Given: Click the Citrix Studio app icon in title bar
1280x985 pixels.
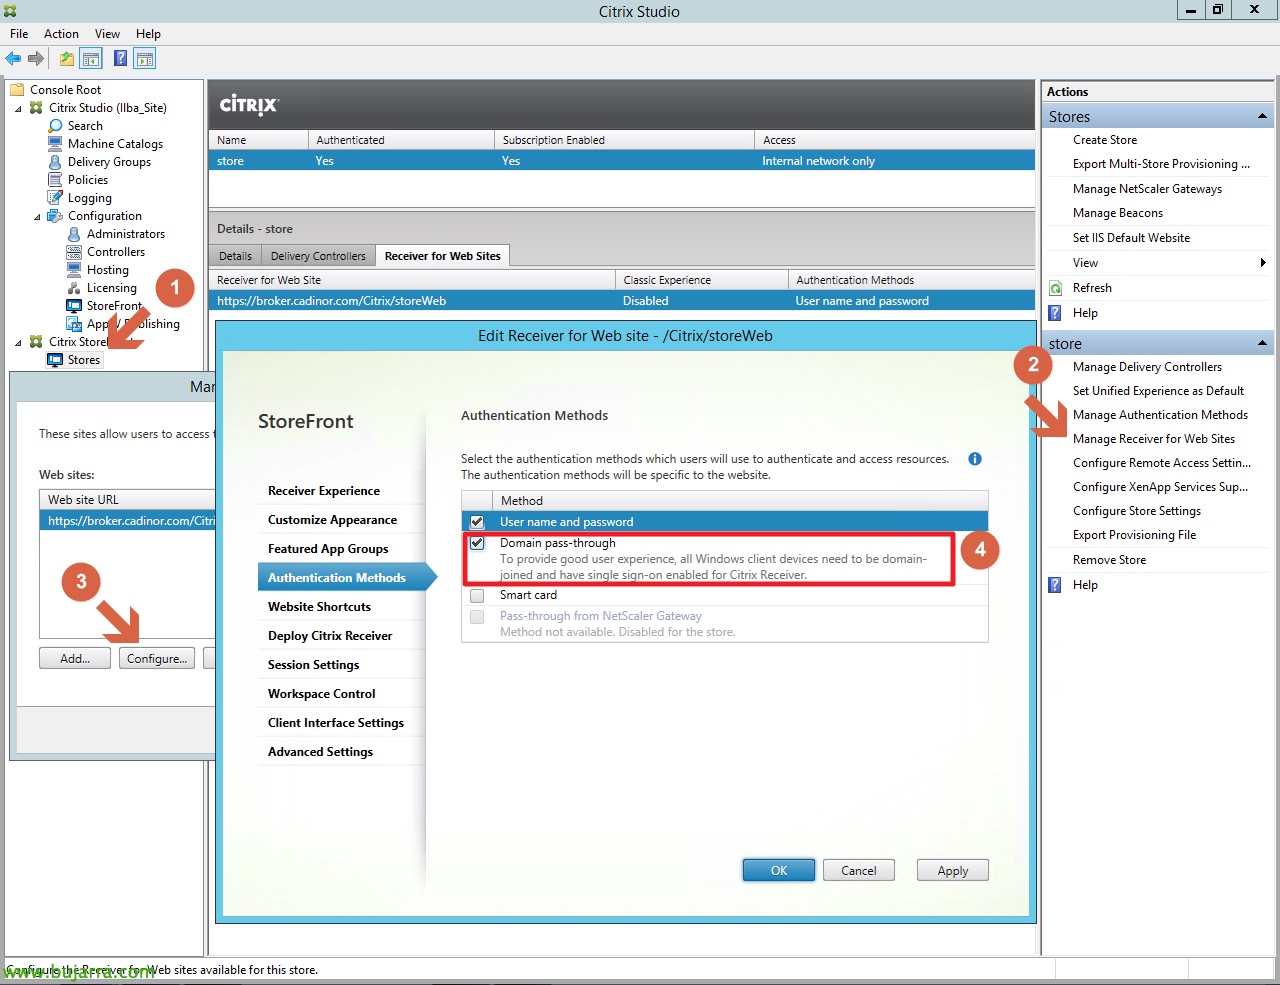Looking at the screenshot, I should 11,11.
